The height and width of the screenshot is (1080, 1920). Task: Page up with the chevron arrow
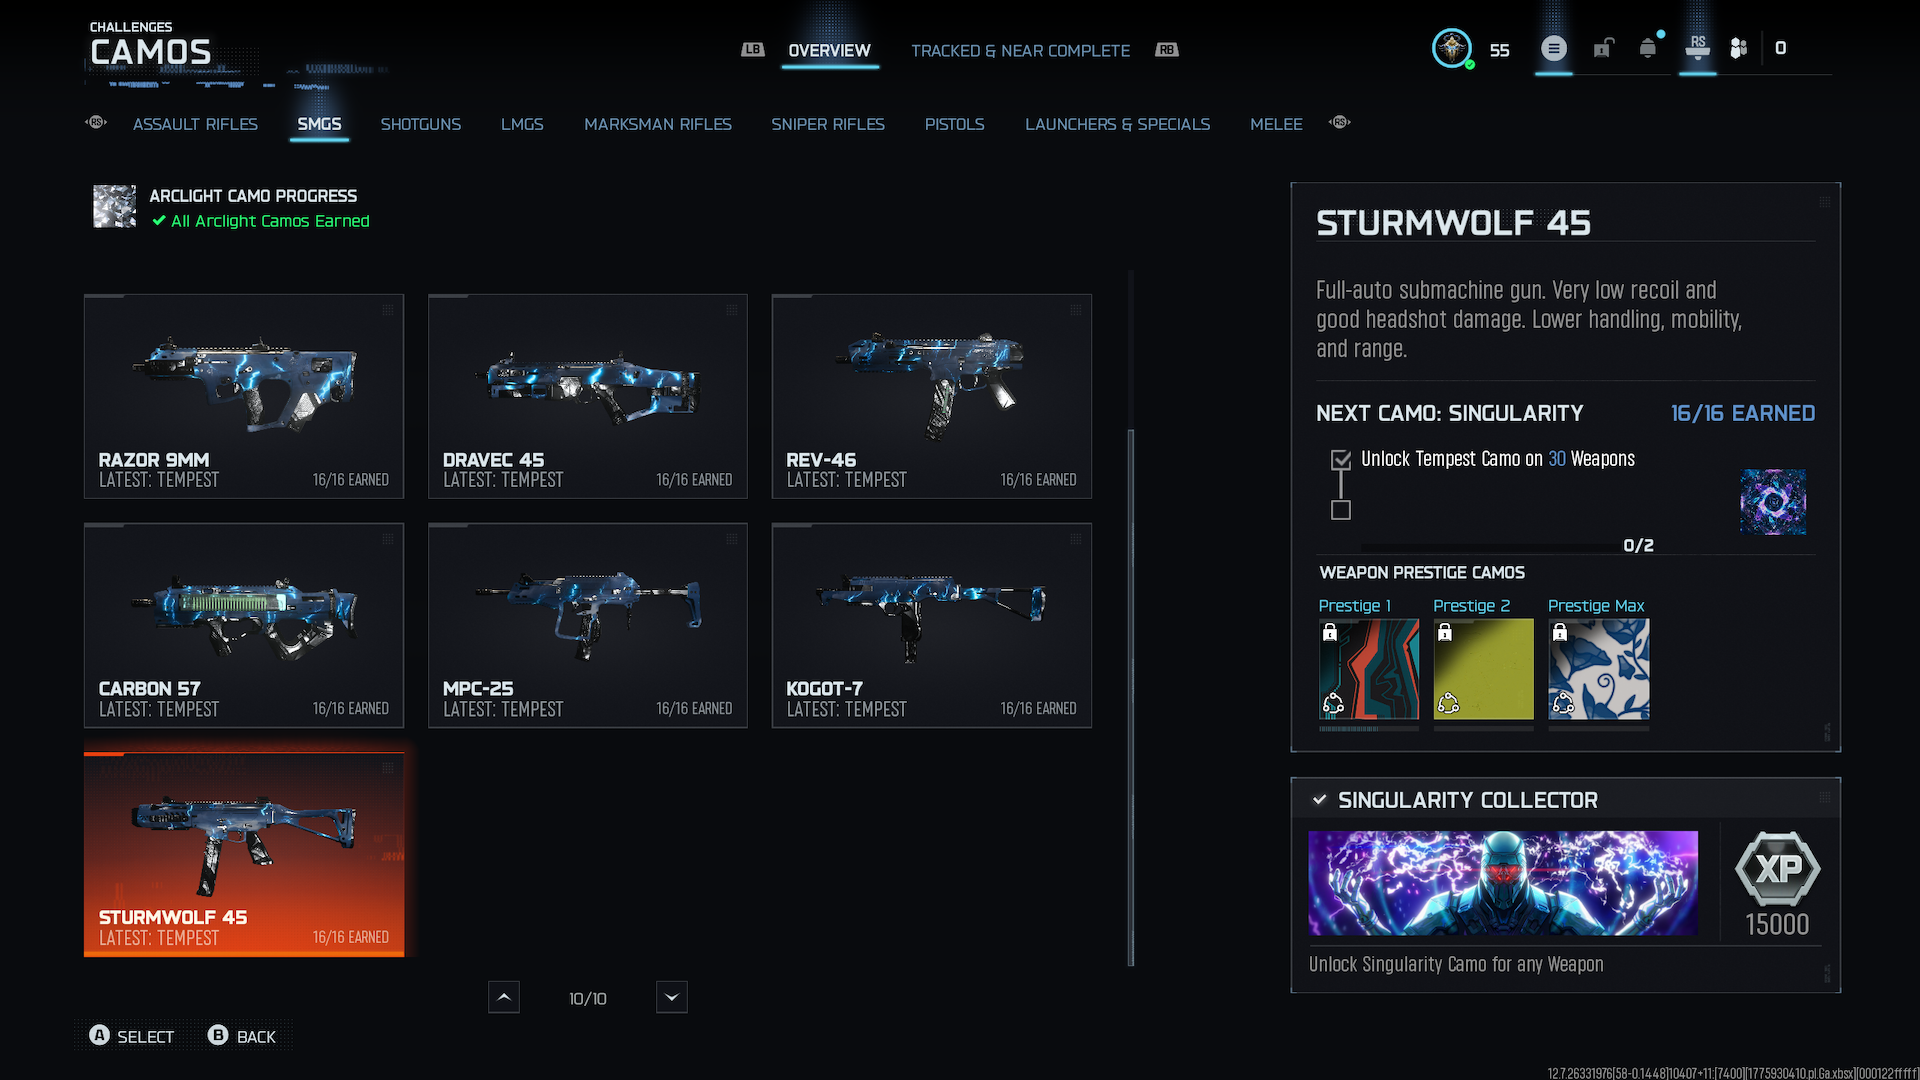click(504, 997)
